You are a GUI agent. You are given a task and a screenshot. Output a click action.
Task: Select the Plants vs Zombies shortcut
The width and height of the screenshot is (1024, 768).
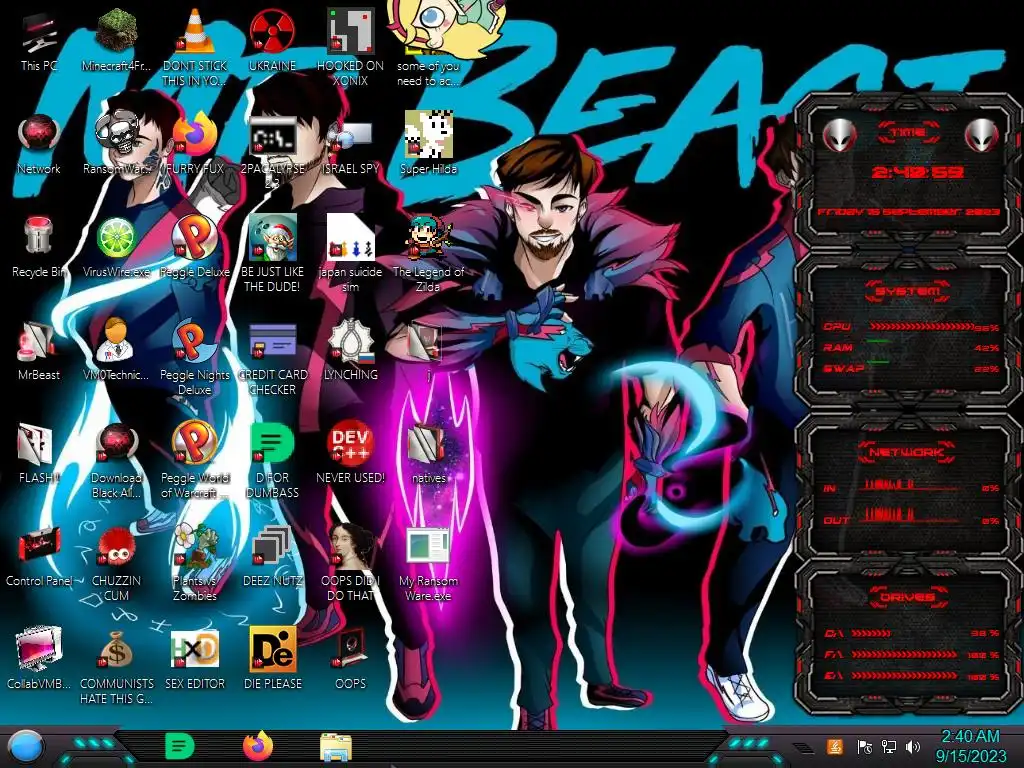[x=195, y=564]
